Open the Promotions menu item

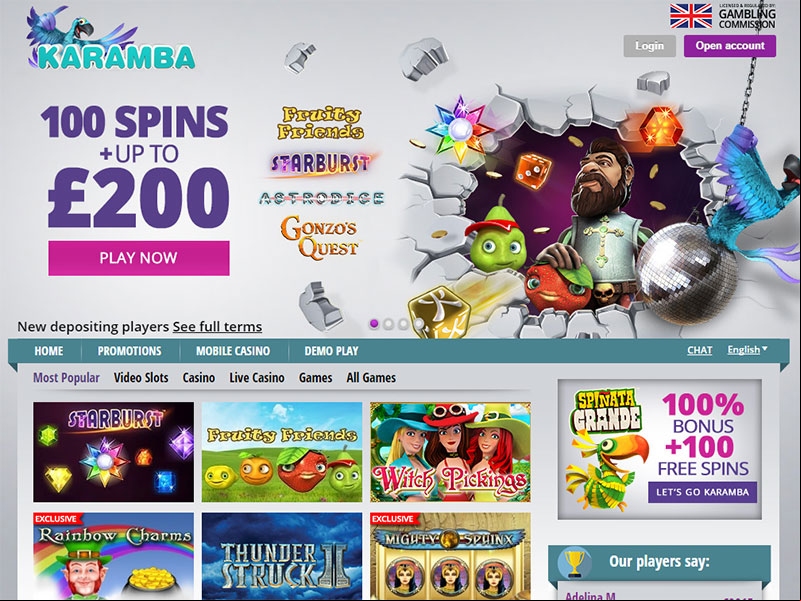tap(129, 351)
